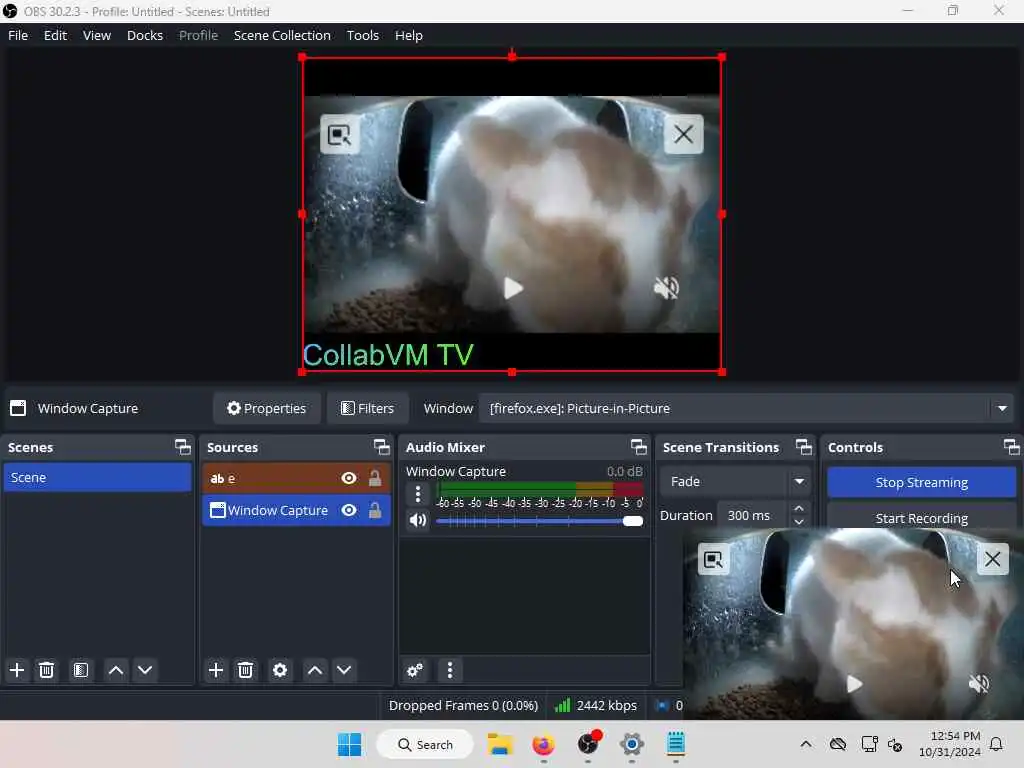Open Audio Mixer bottom options menu dots
The image size is (1024, 768).
(x=449, y=670)
